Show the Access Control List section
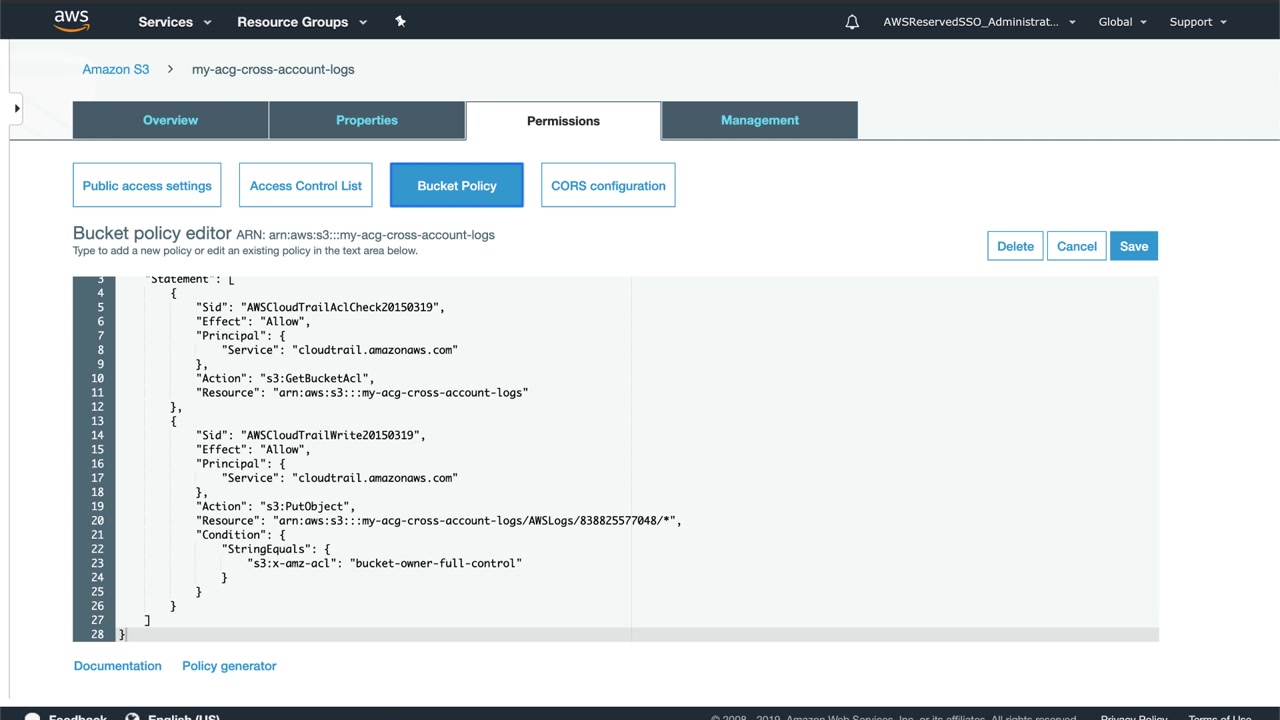This screenshot has width=1280, height=720. pos(306,185)
